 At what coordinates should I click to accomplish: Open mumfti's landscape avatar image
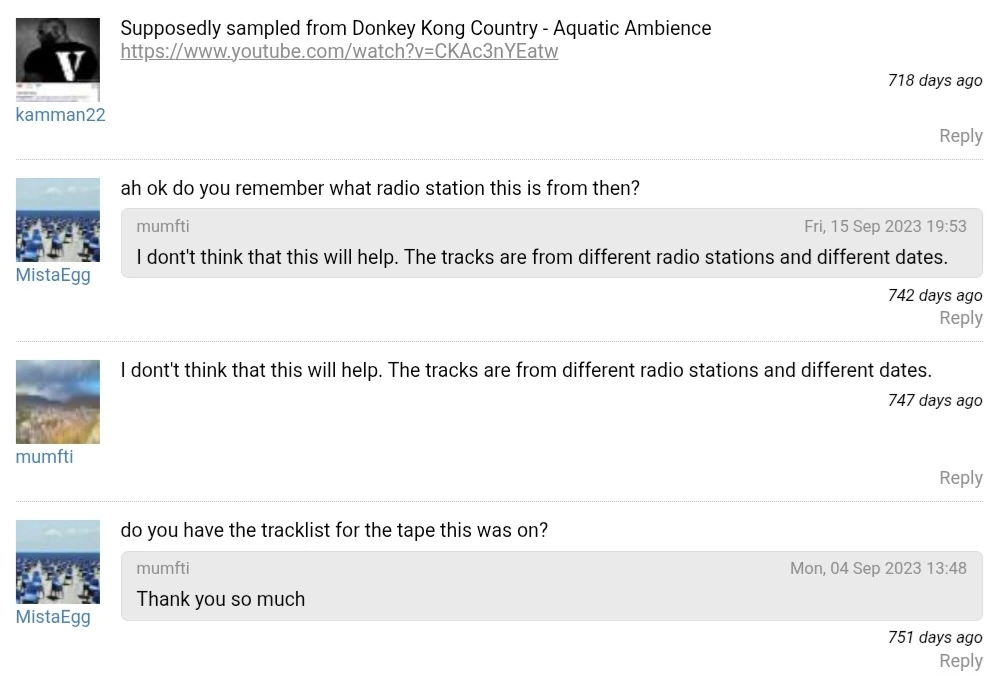58,401
